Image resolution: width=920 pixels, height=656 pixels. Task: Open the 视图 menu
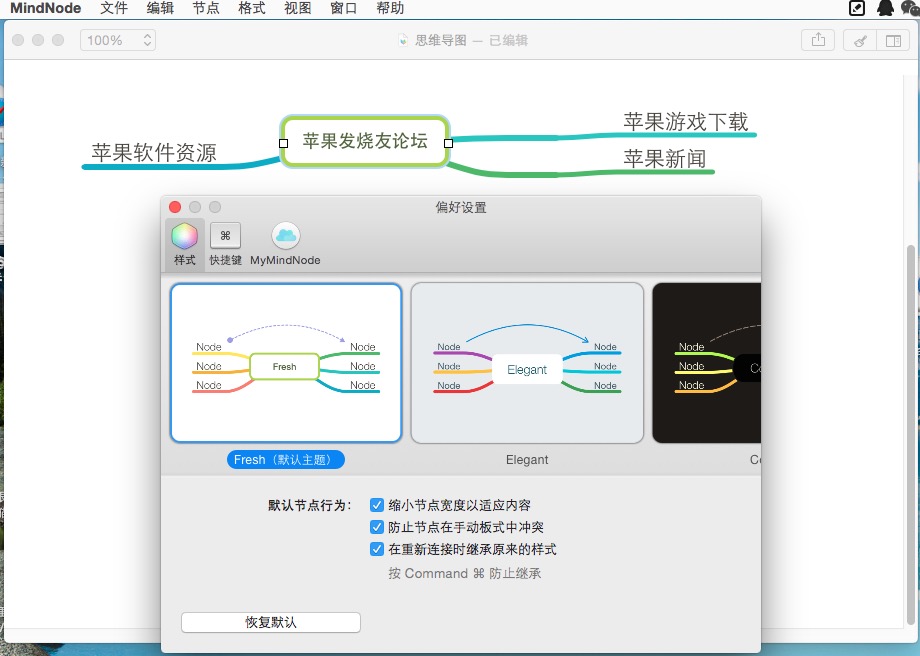297,8
